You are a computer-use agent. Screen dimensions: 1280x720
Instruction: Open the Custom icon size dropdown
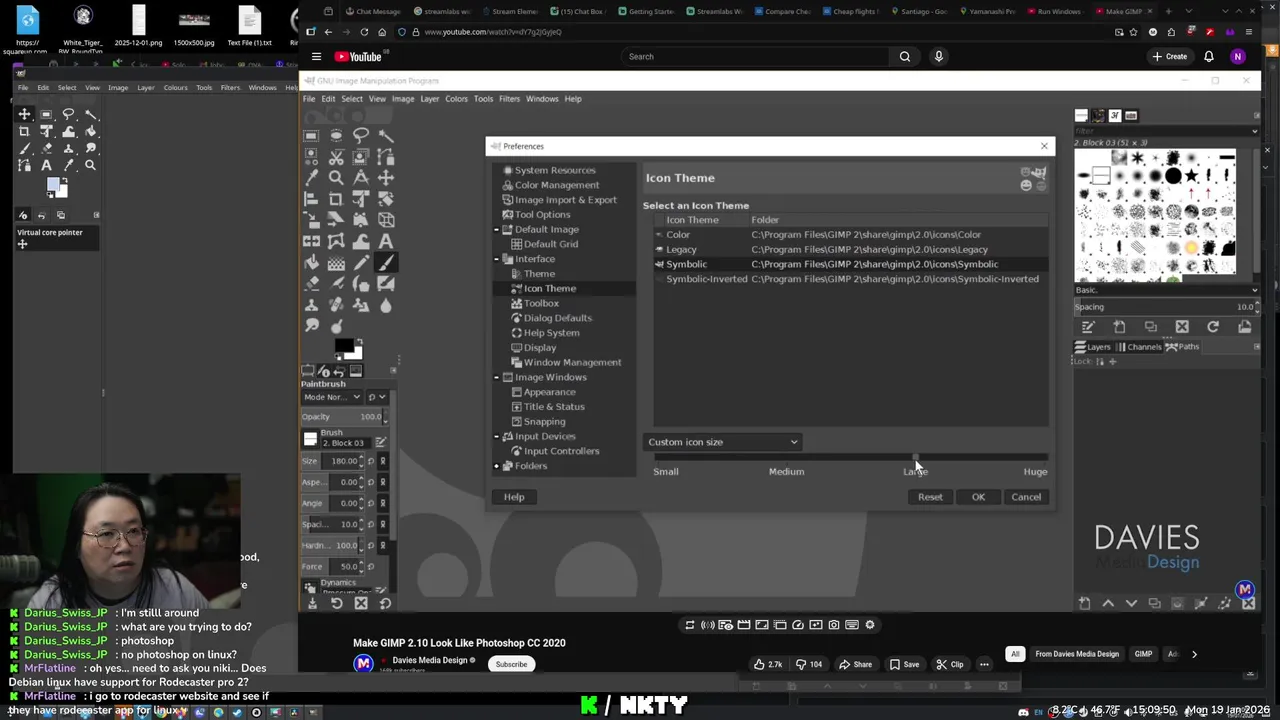(722, 442)
